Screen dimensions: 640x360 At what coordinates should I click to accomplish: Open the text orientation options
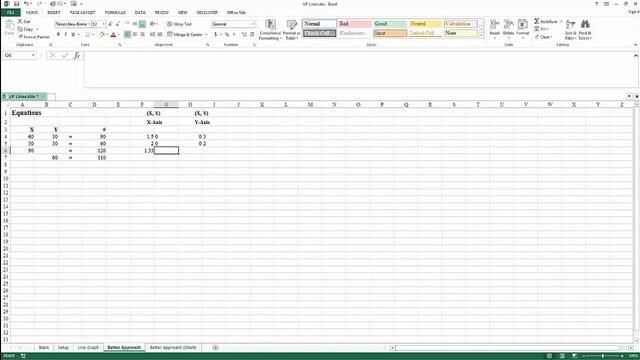tap(154, 24)
